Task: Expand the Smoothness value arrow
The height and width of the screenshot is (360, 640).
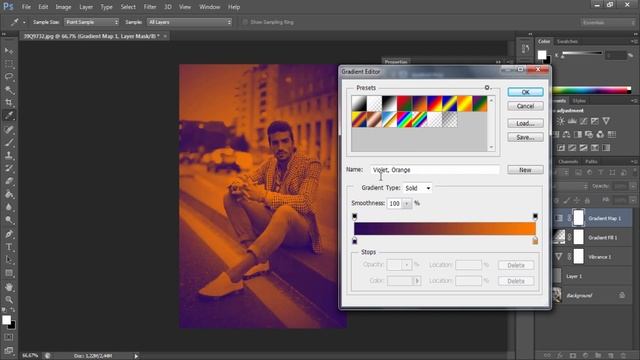Action: coord(407,203)
